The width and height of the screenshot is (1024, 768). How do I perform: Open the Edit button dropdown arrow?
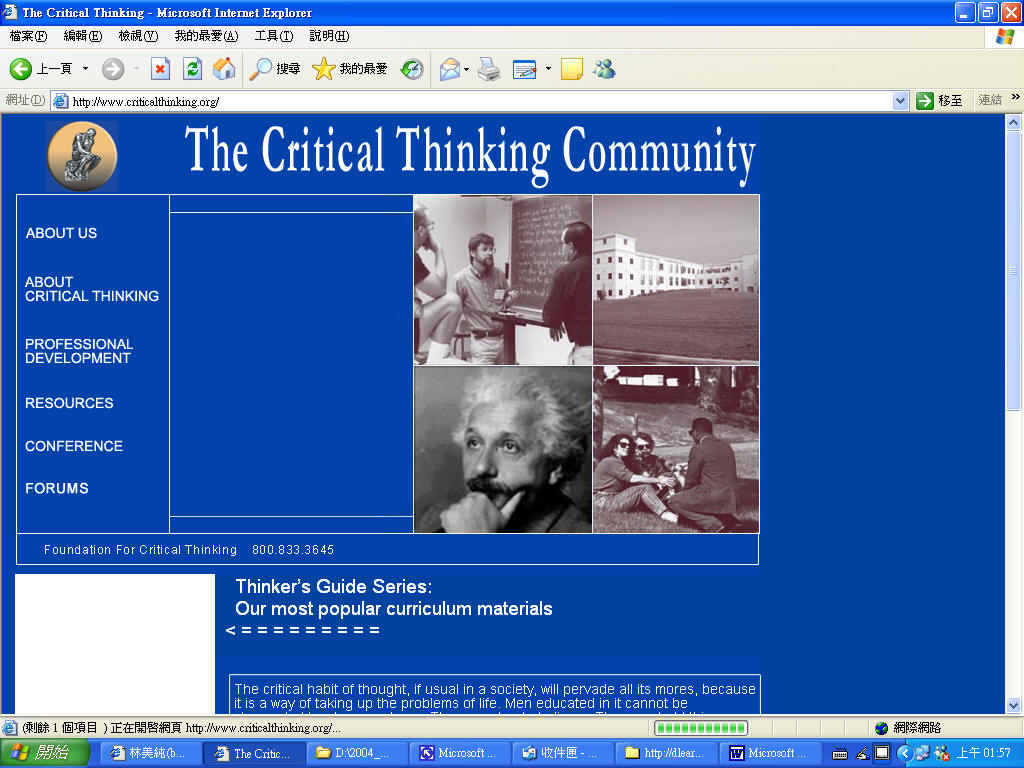[548, 69]
